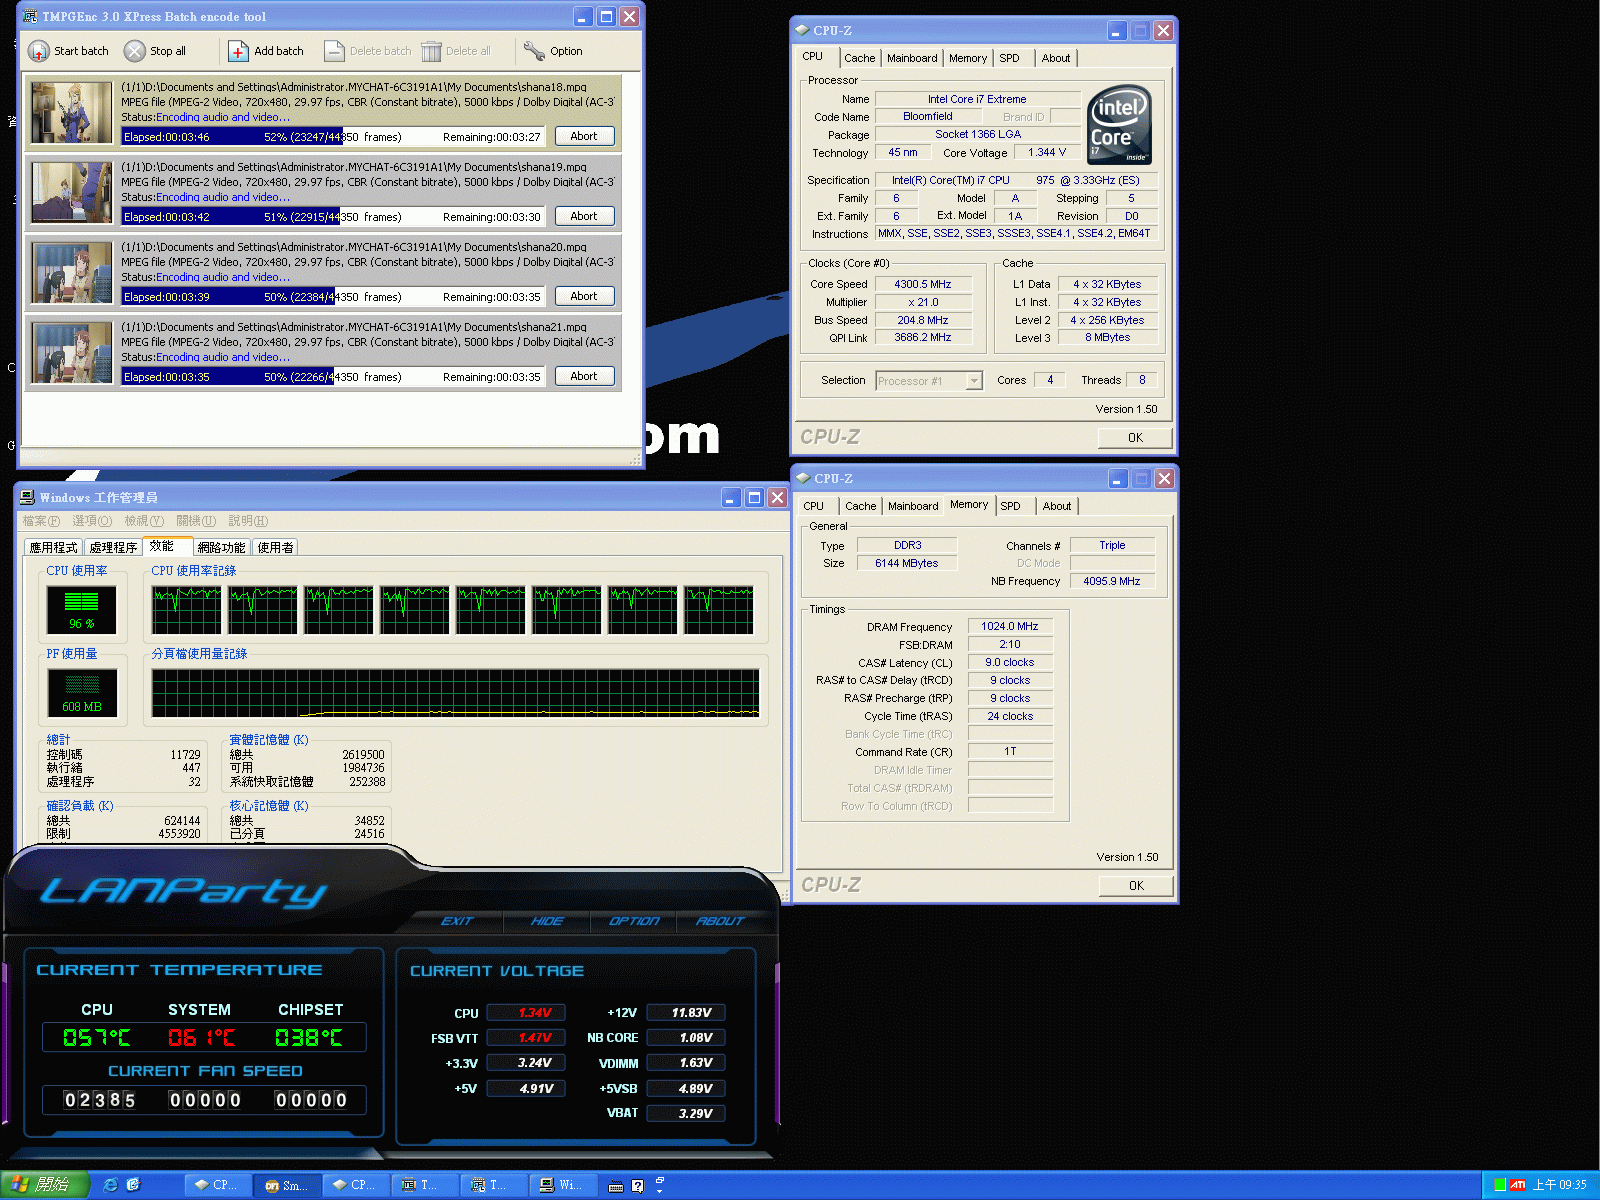This screenshot has height=1200, width=1600.
Task: Switch to Windows Task Manager taskbar button
Action: click(562, 1185)
